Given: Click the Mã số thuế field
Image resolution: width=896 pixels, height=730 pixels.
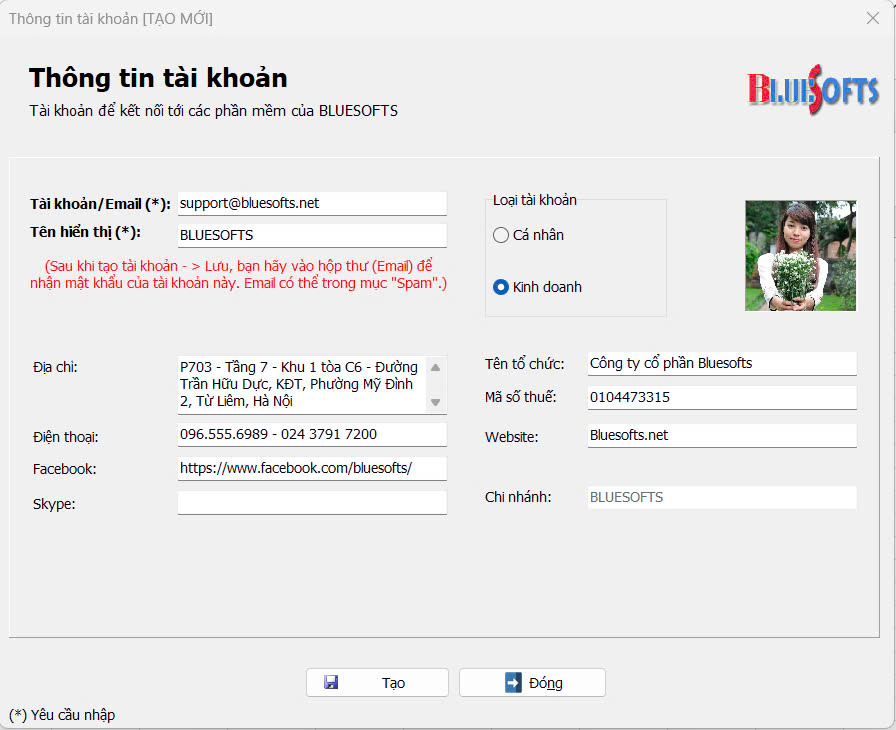Looking at the screenshot, I should [722, 398].
